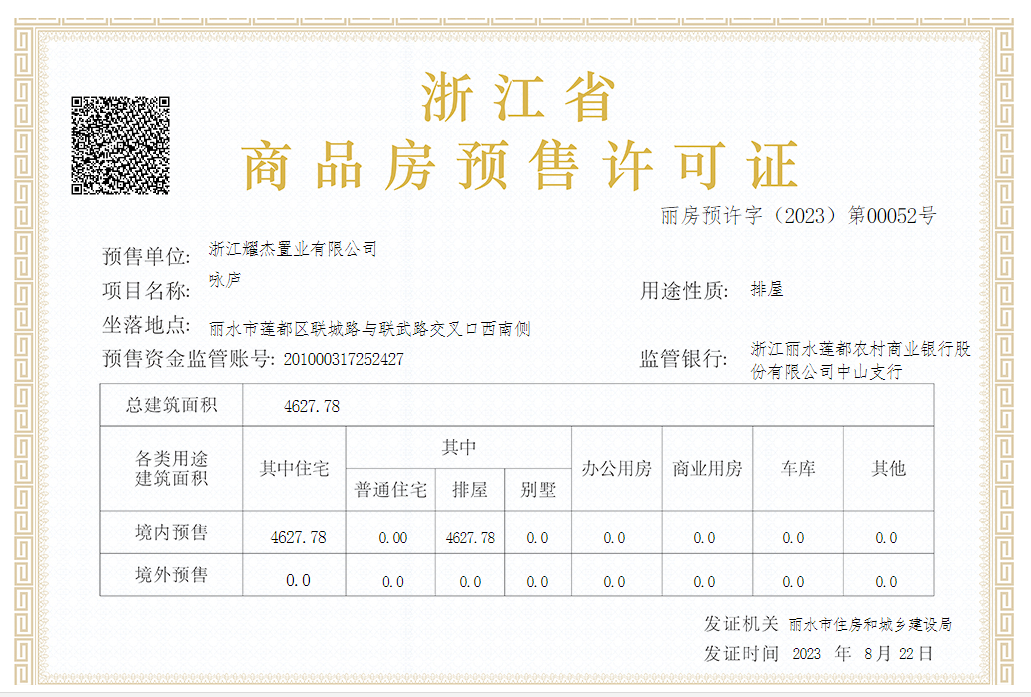
Task: Click the 办公用房 column header
Action: tap(616, 468)
